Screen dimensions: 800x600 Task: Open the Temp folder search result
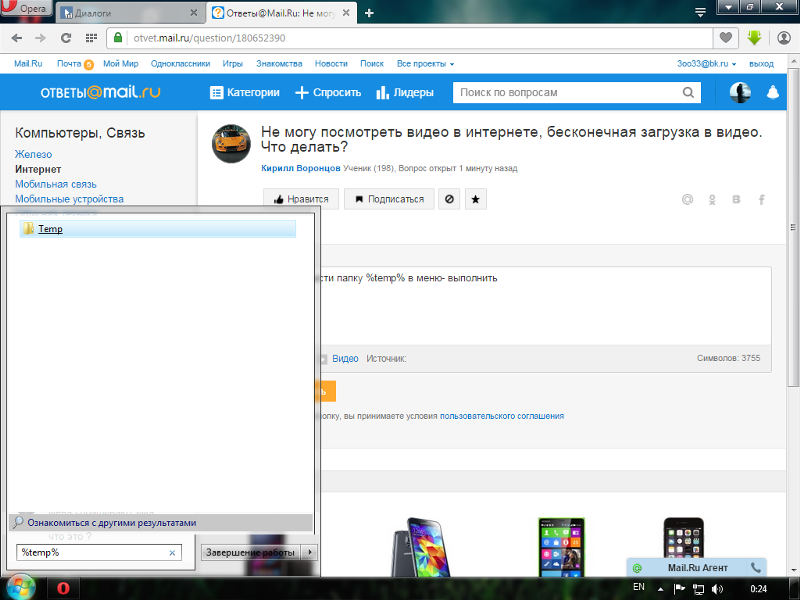[x=158, y=229]
